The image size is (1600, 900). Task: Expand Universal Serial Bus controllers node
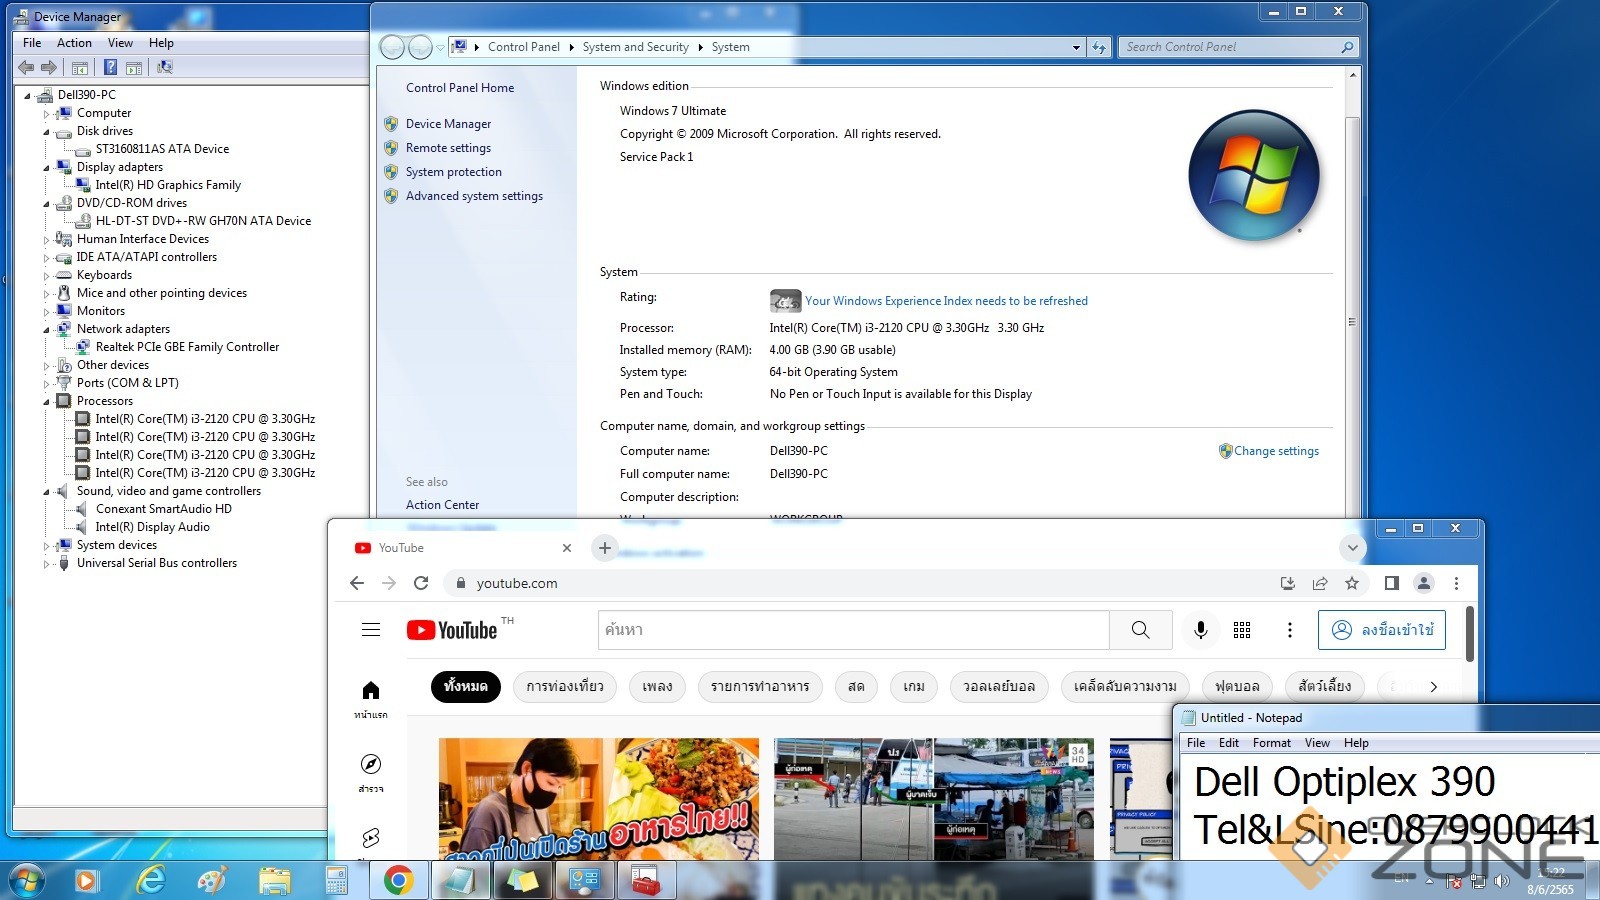pos(46,564)
